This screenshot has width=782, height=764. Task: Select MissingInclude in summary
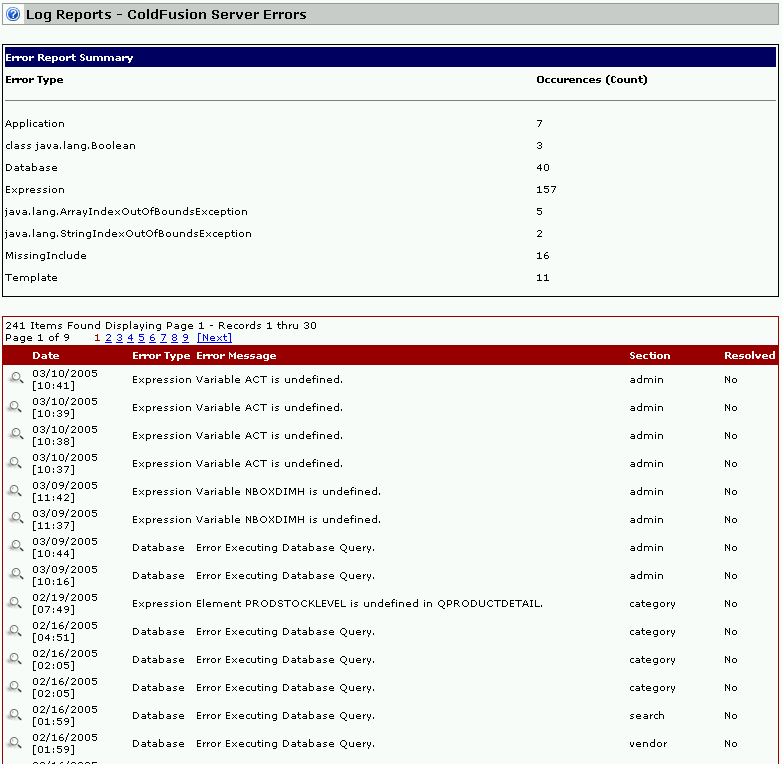(46, 255)
